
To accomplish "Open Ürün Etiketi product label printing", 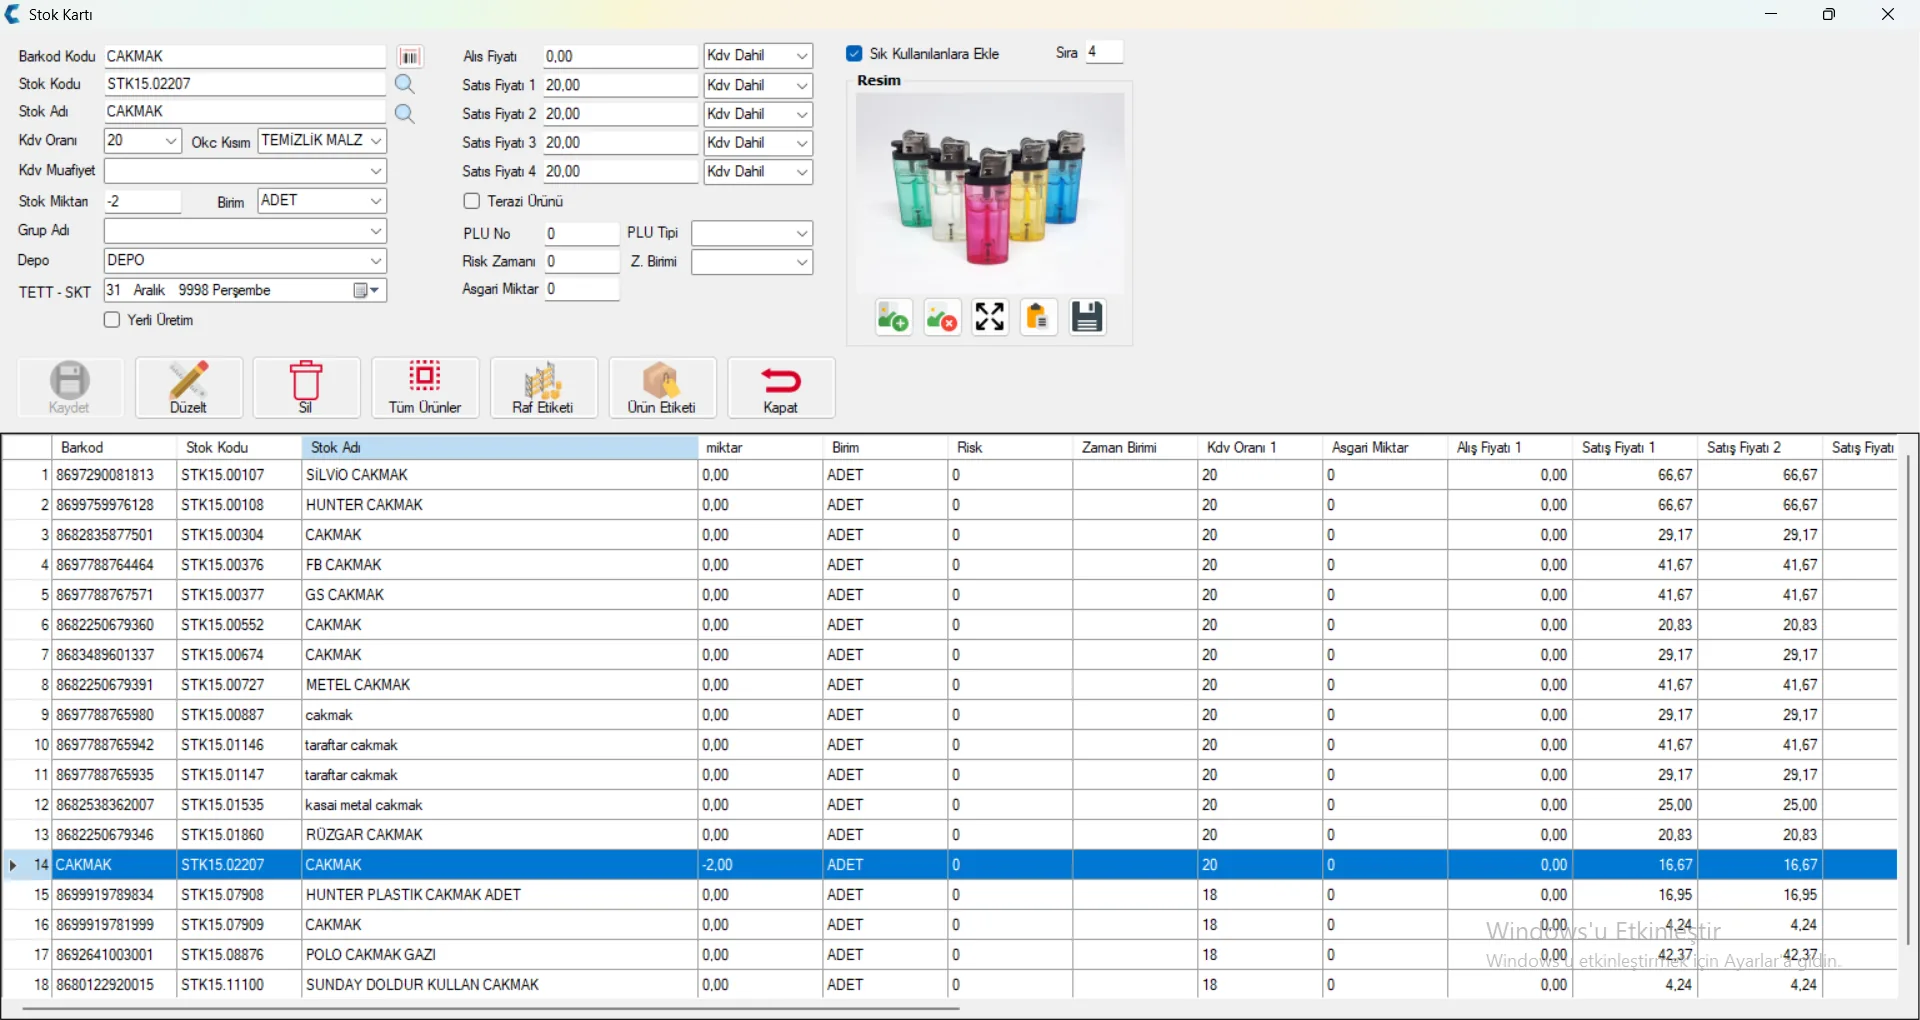I will tap(662, 388).
